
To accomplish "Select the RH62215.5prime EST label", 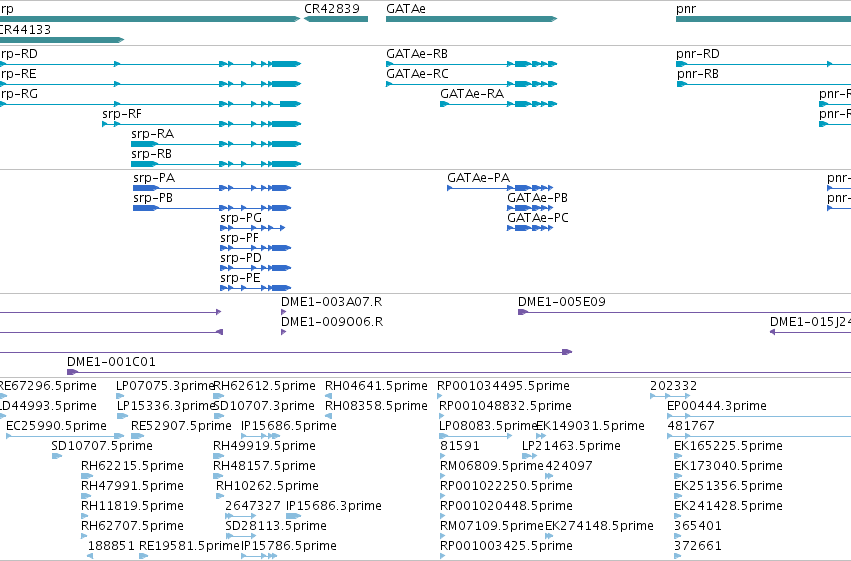I will tap(132, 466).
